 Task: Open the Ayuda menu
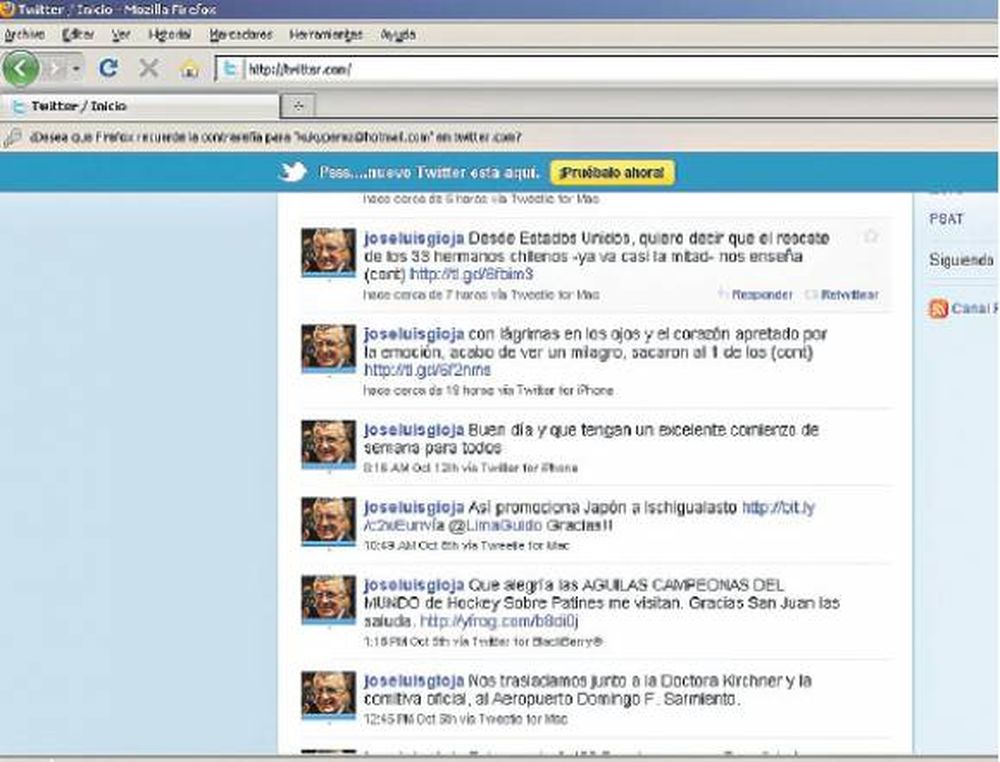click(398, 34)
